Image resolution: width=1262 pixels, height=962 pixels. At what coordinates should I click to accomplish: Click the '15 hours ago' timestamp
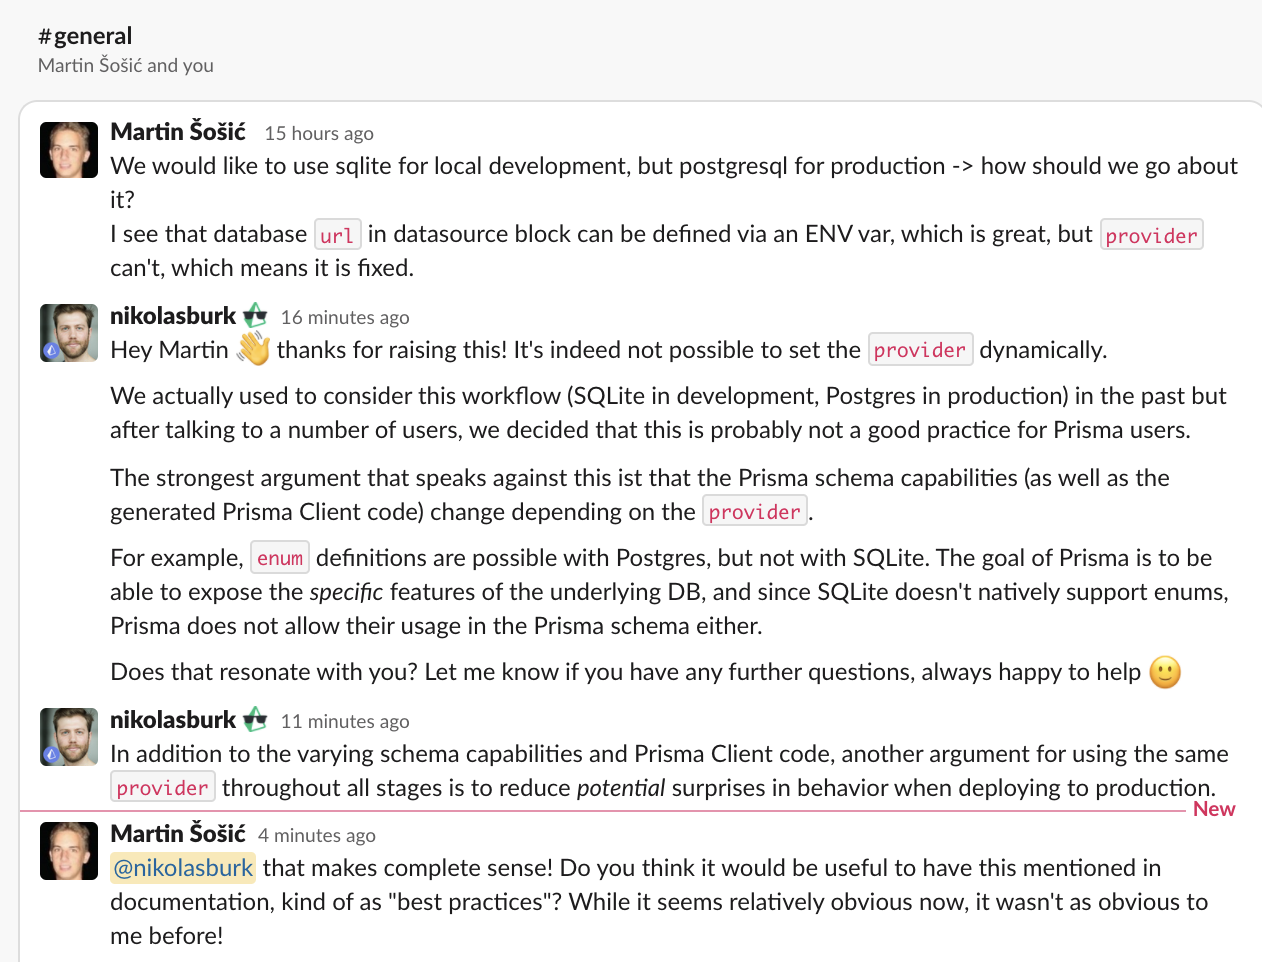pyautogui.click(x=318, y=132)
